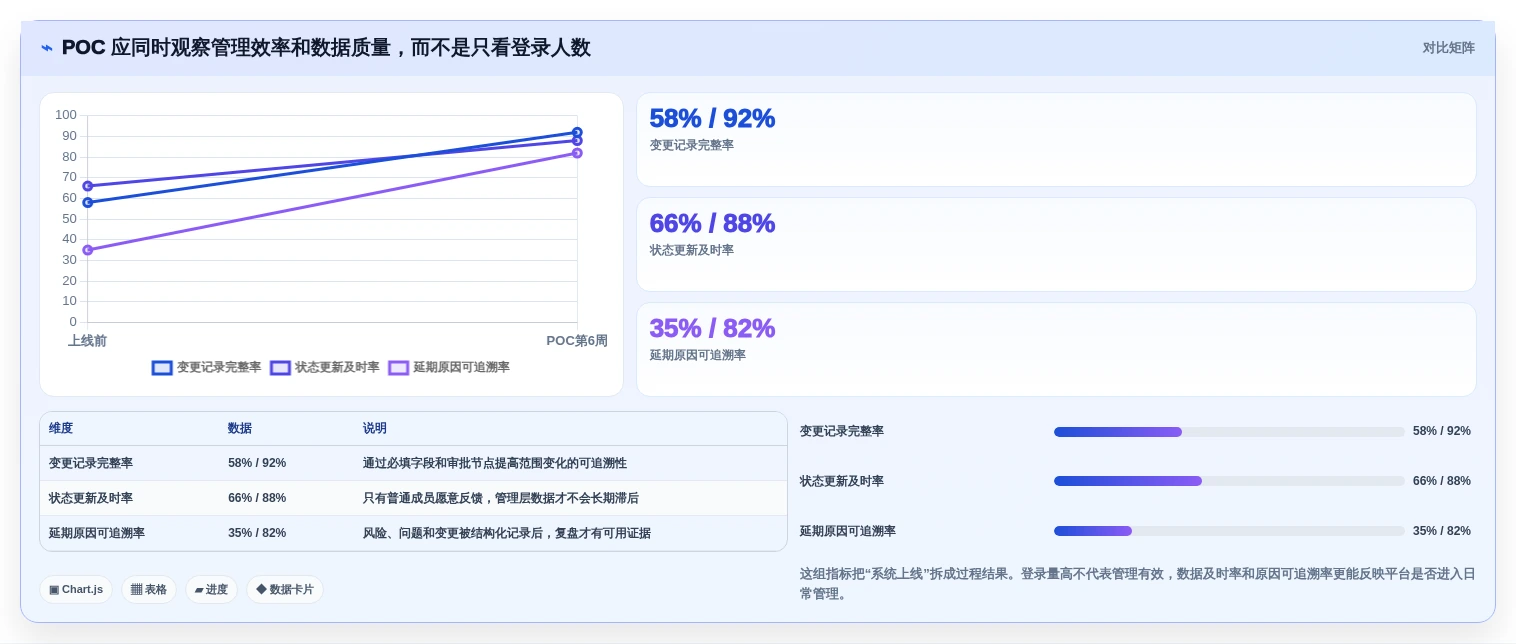The image size is (1516, 644).
Task: Click the POC title heading text
Action: tap(326, 48)
